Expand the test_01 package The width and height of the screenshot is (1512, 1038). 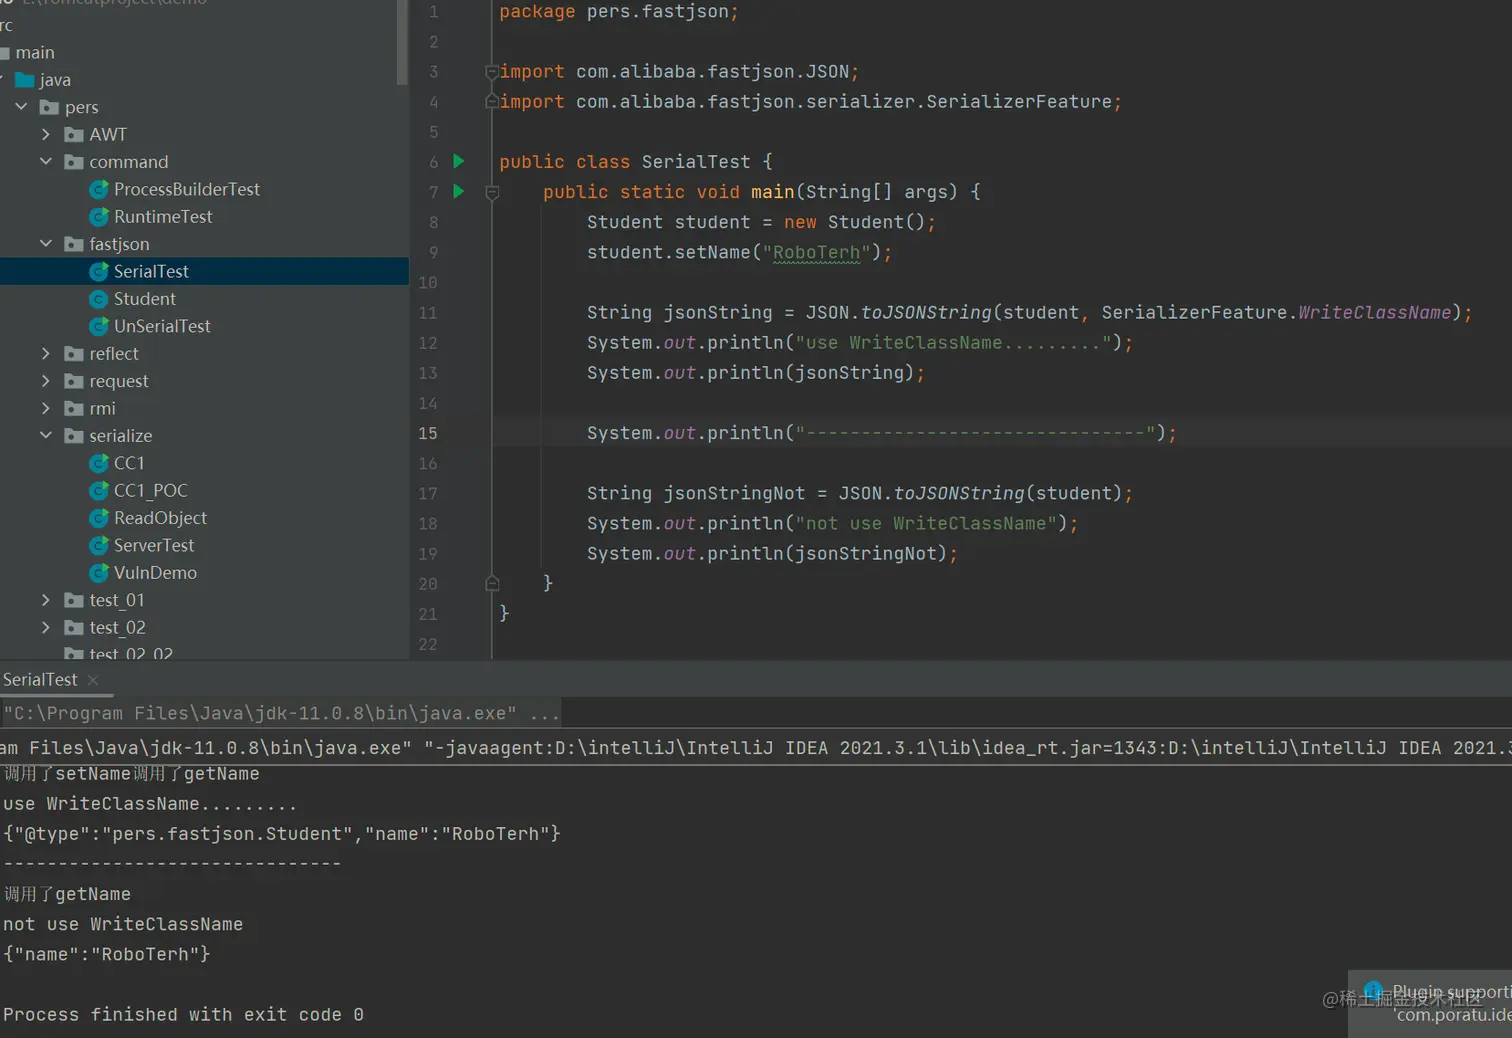click(x=46, y=600)
